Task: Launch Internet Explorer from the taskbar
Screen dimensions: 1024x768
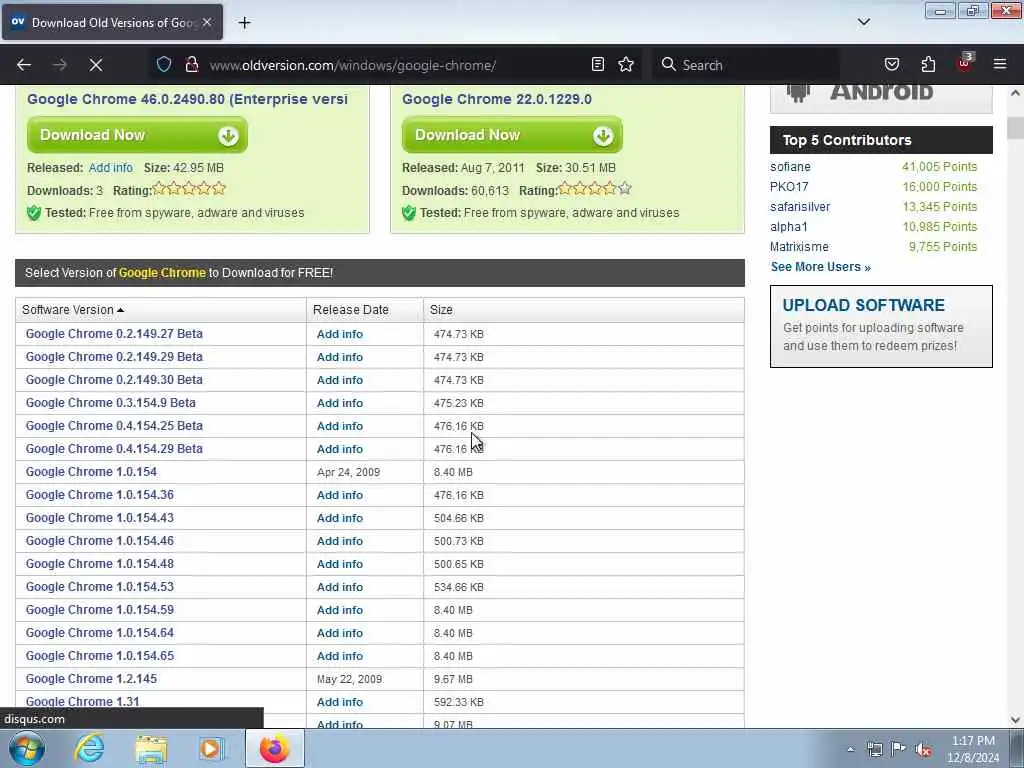Action: tap(89, 749)
